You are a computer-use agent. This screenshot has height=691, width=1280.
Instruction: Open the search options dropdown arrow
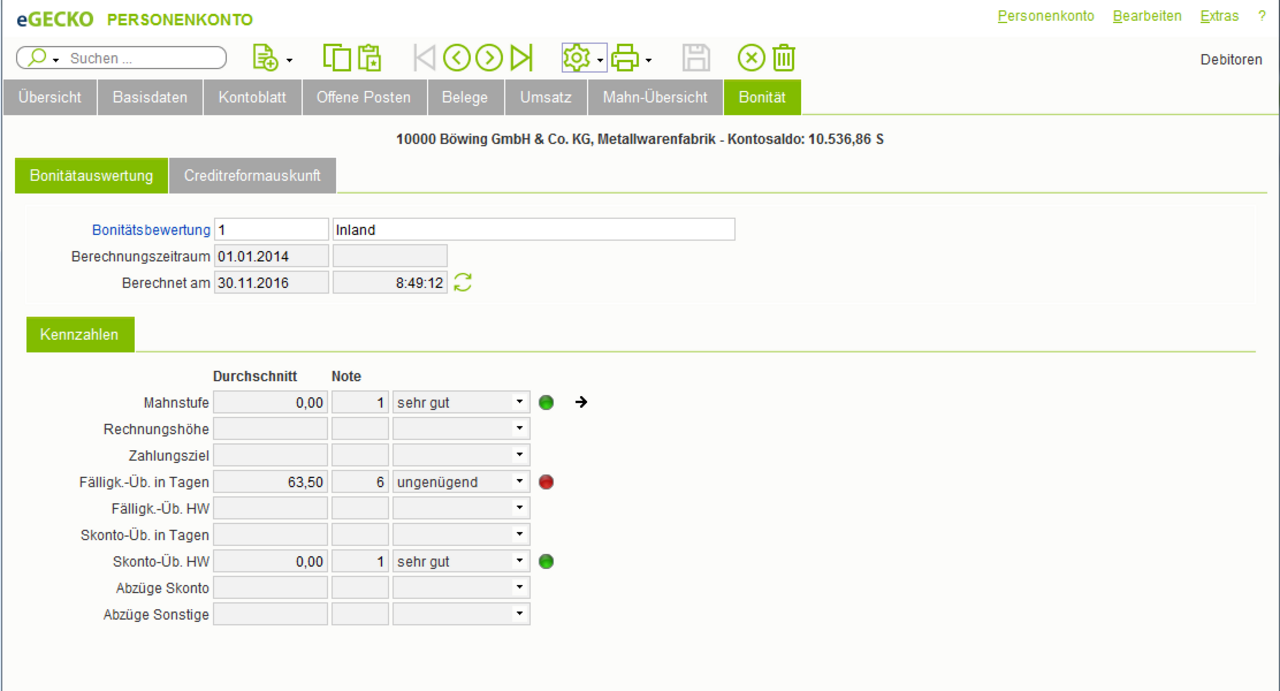tap(56, 59)
